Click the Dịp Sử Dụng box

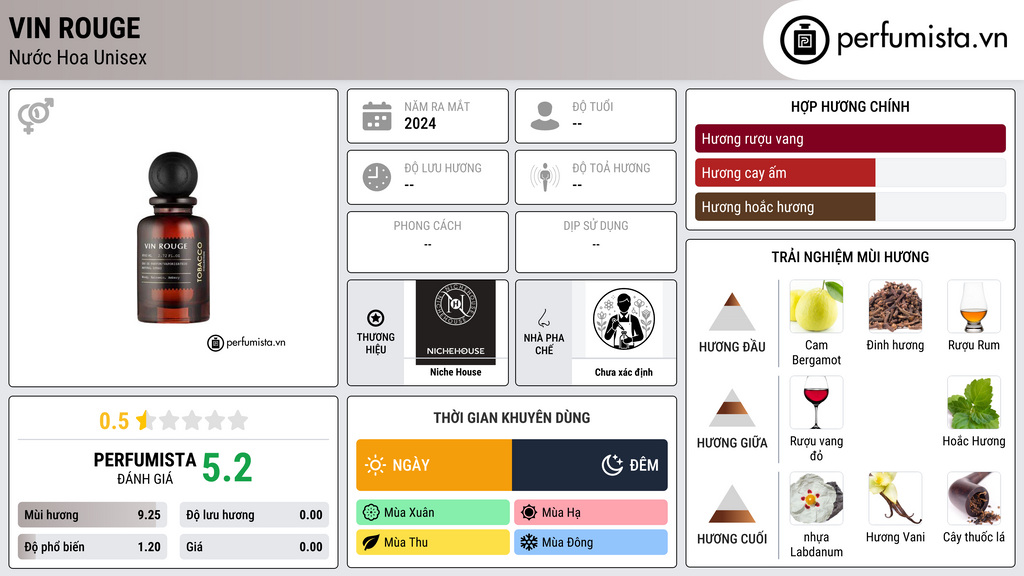596,242
